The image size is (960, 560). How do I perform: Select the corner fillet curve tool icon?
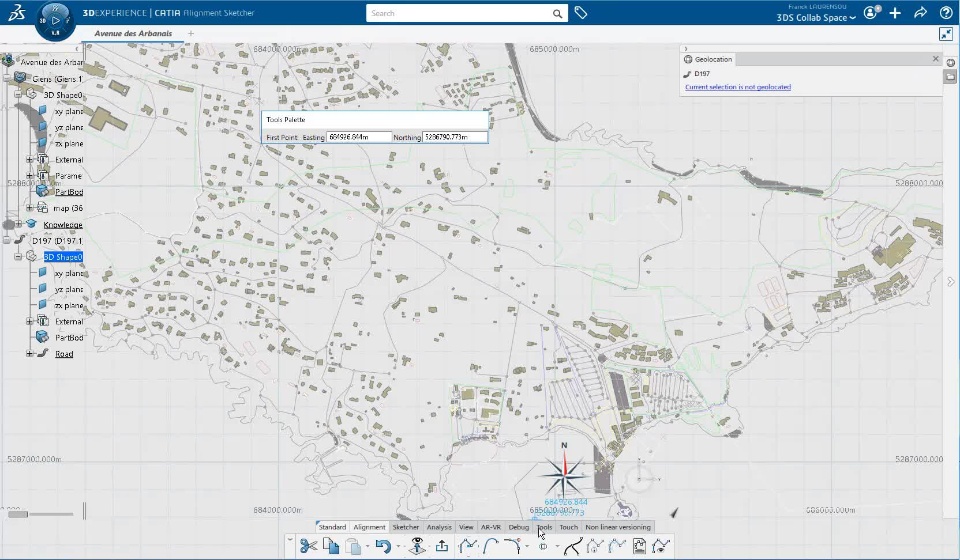point(512,545)
